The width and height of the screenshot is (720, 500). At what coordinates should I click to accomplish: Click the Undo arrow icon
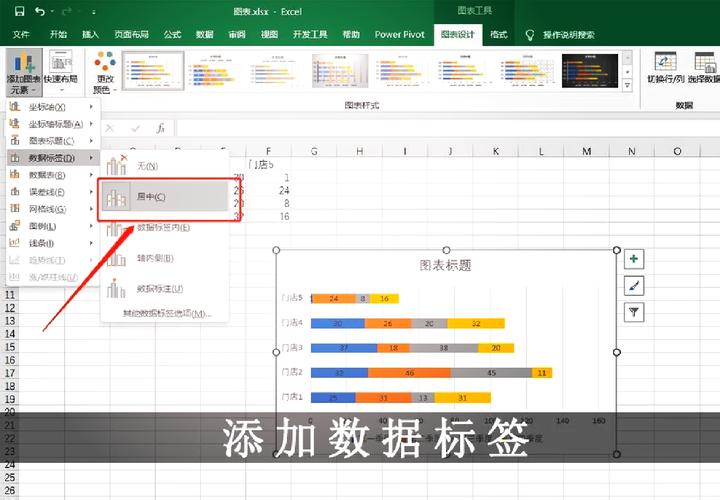[38, 11]
